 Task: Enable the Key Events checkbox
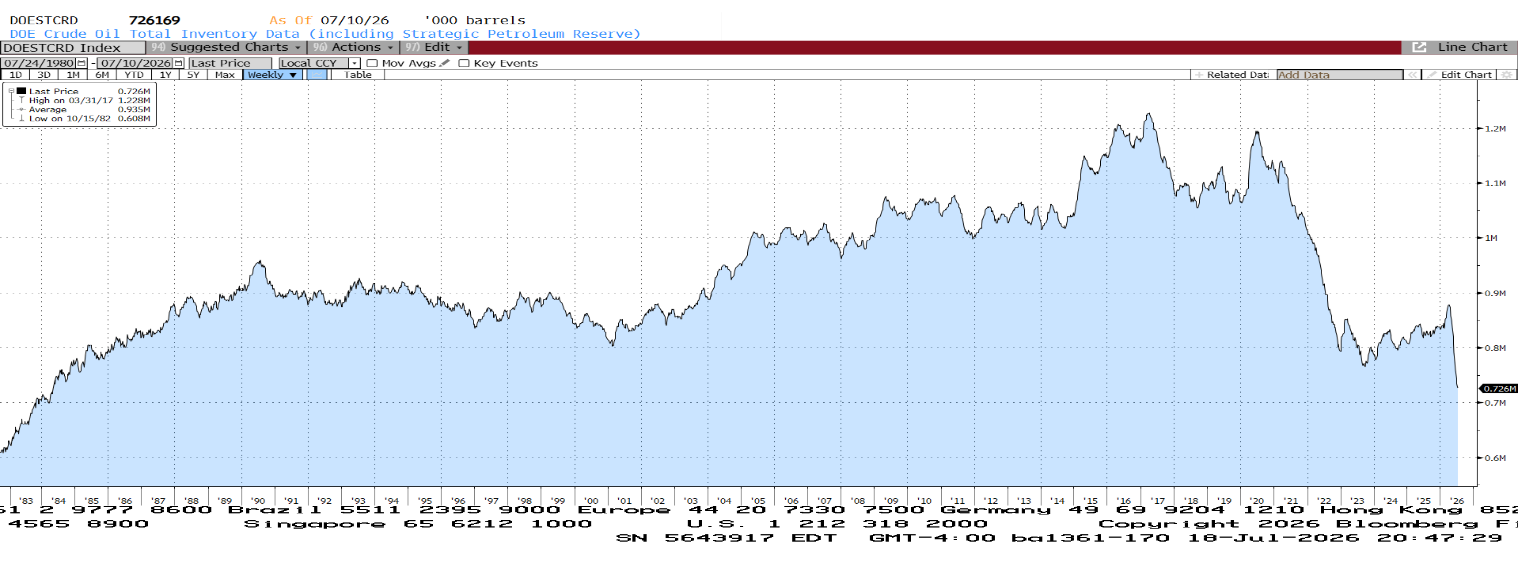coord(463,63)
